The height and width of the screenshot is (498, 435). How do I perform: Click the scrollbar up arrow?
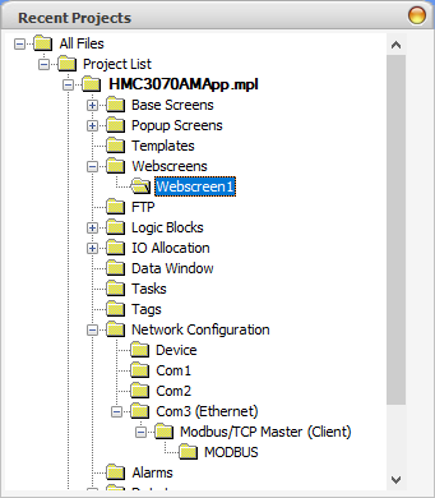396,45
